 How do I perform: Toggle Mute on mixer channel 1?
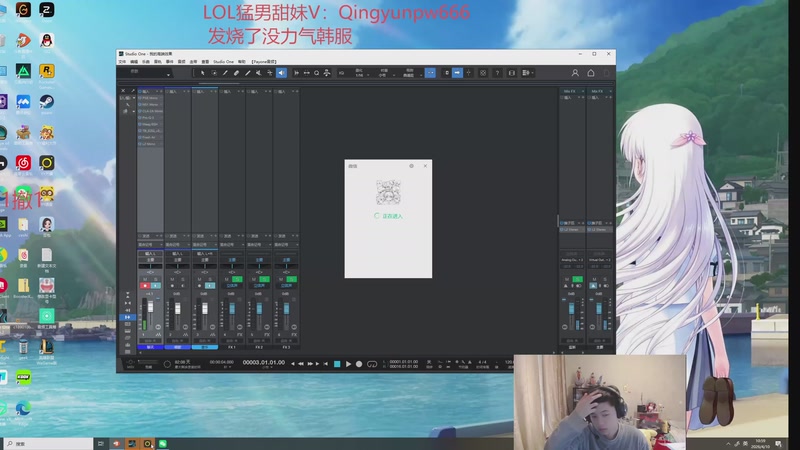click(x=145, y=279)
